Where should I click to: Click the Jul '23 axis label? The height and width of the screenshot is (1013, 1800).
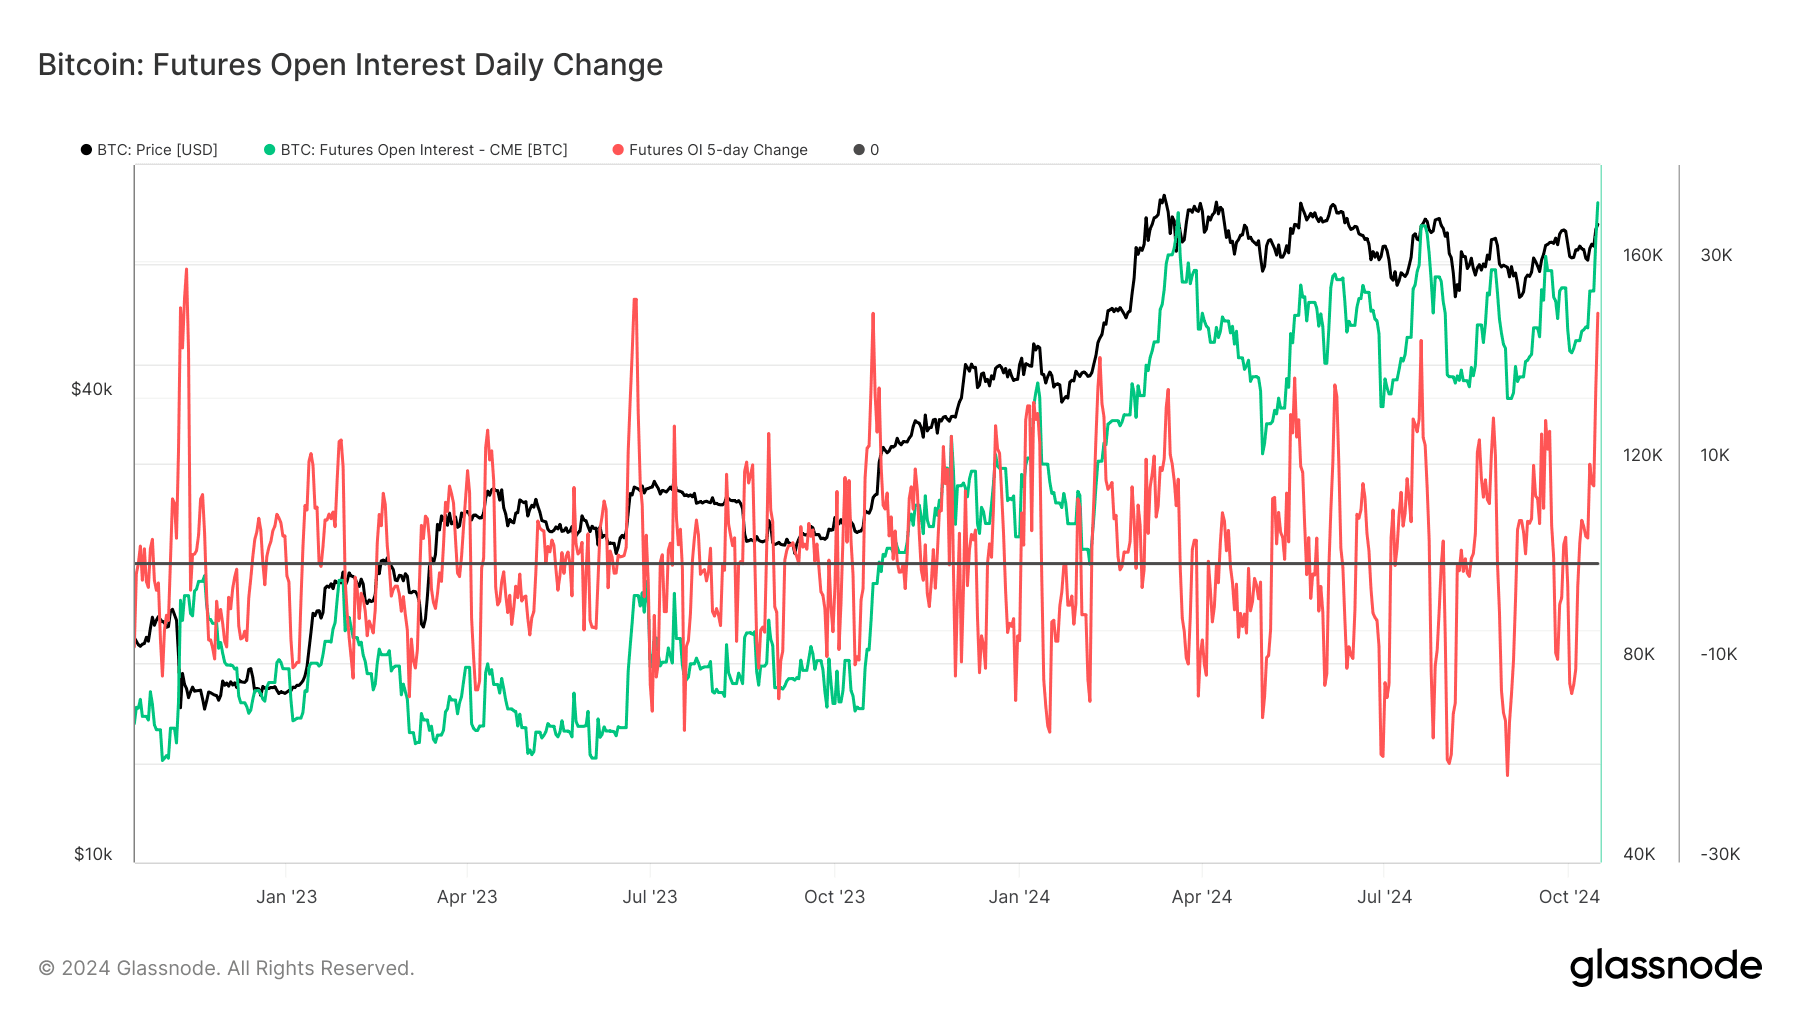tap(650, 897)
